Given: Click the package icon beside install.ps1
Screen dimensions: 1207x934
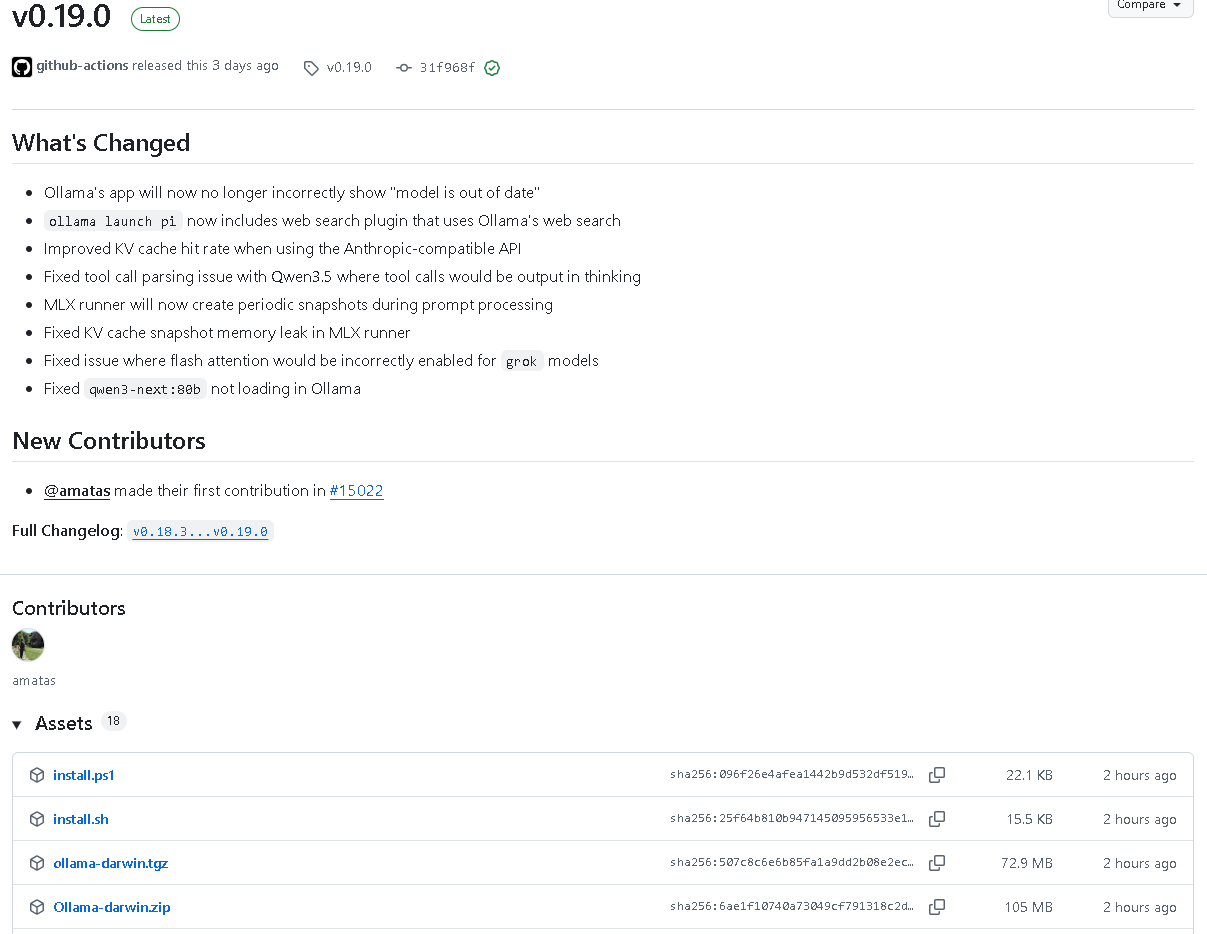Looking at the screenshot, I should pyautogui.click(x=37, y=775).
